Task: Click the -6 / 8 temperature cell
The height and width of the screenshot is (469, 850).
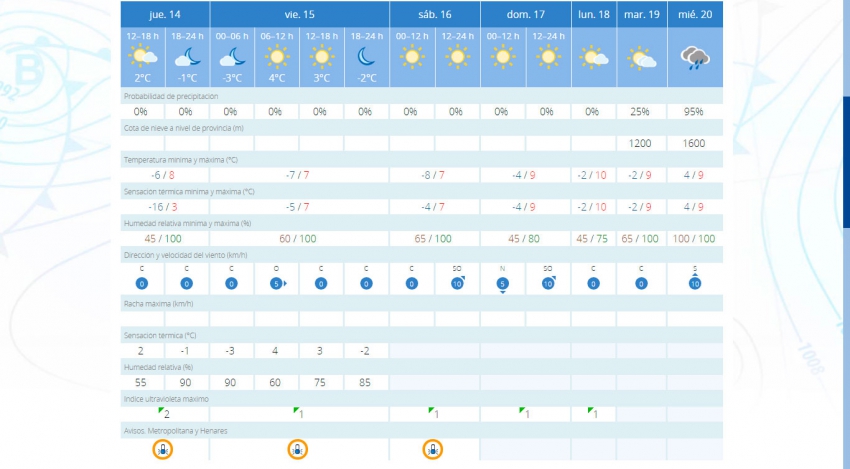Action: click(163, 175)
